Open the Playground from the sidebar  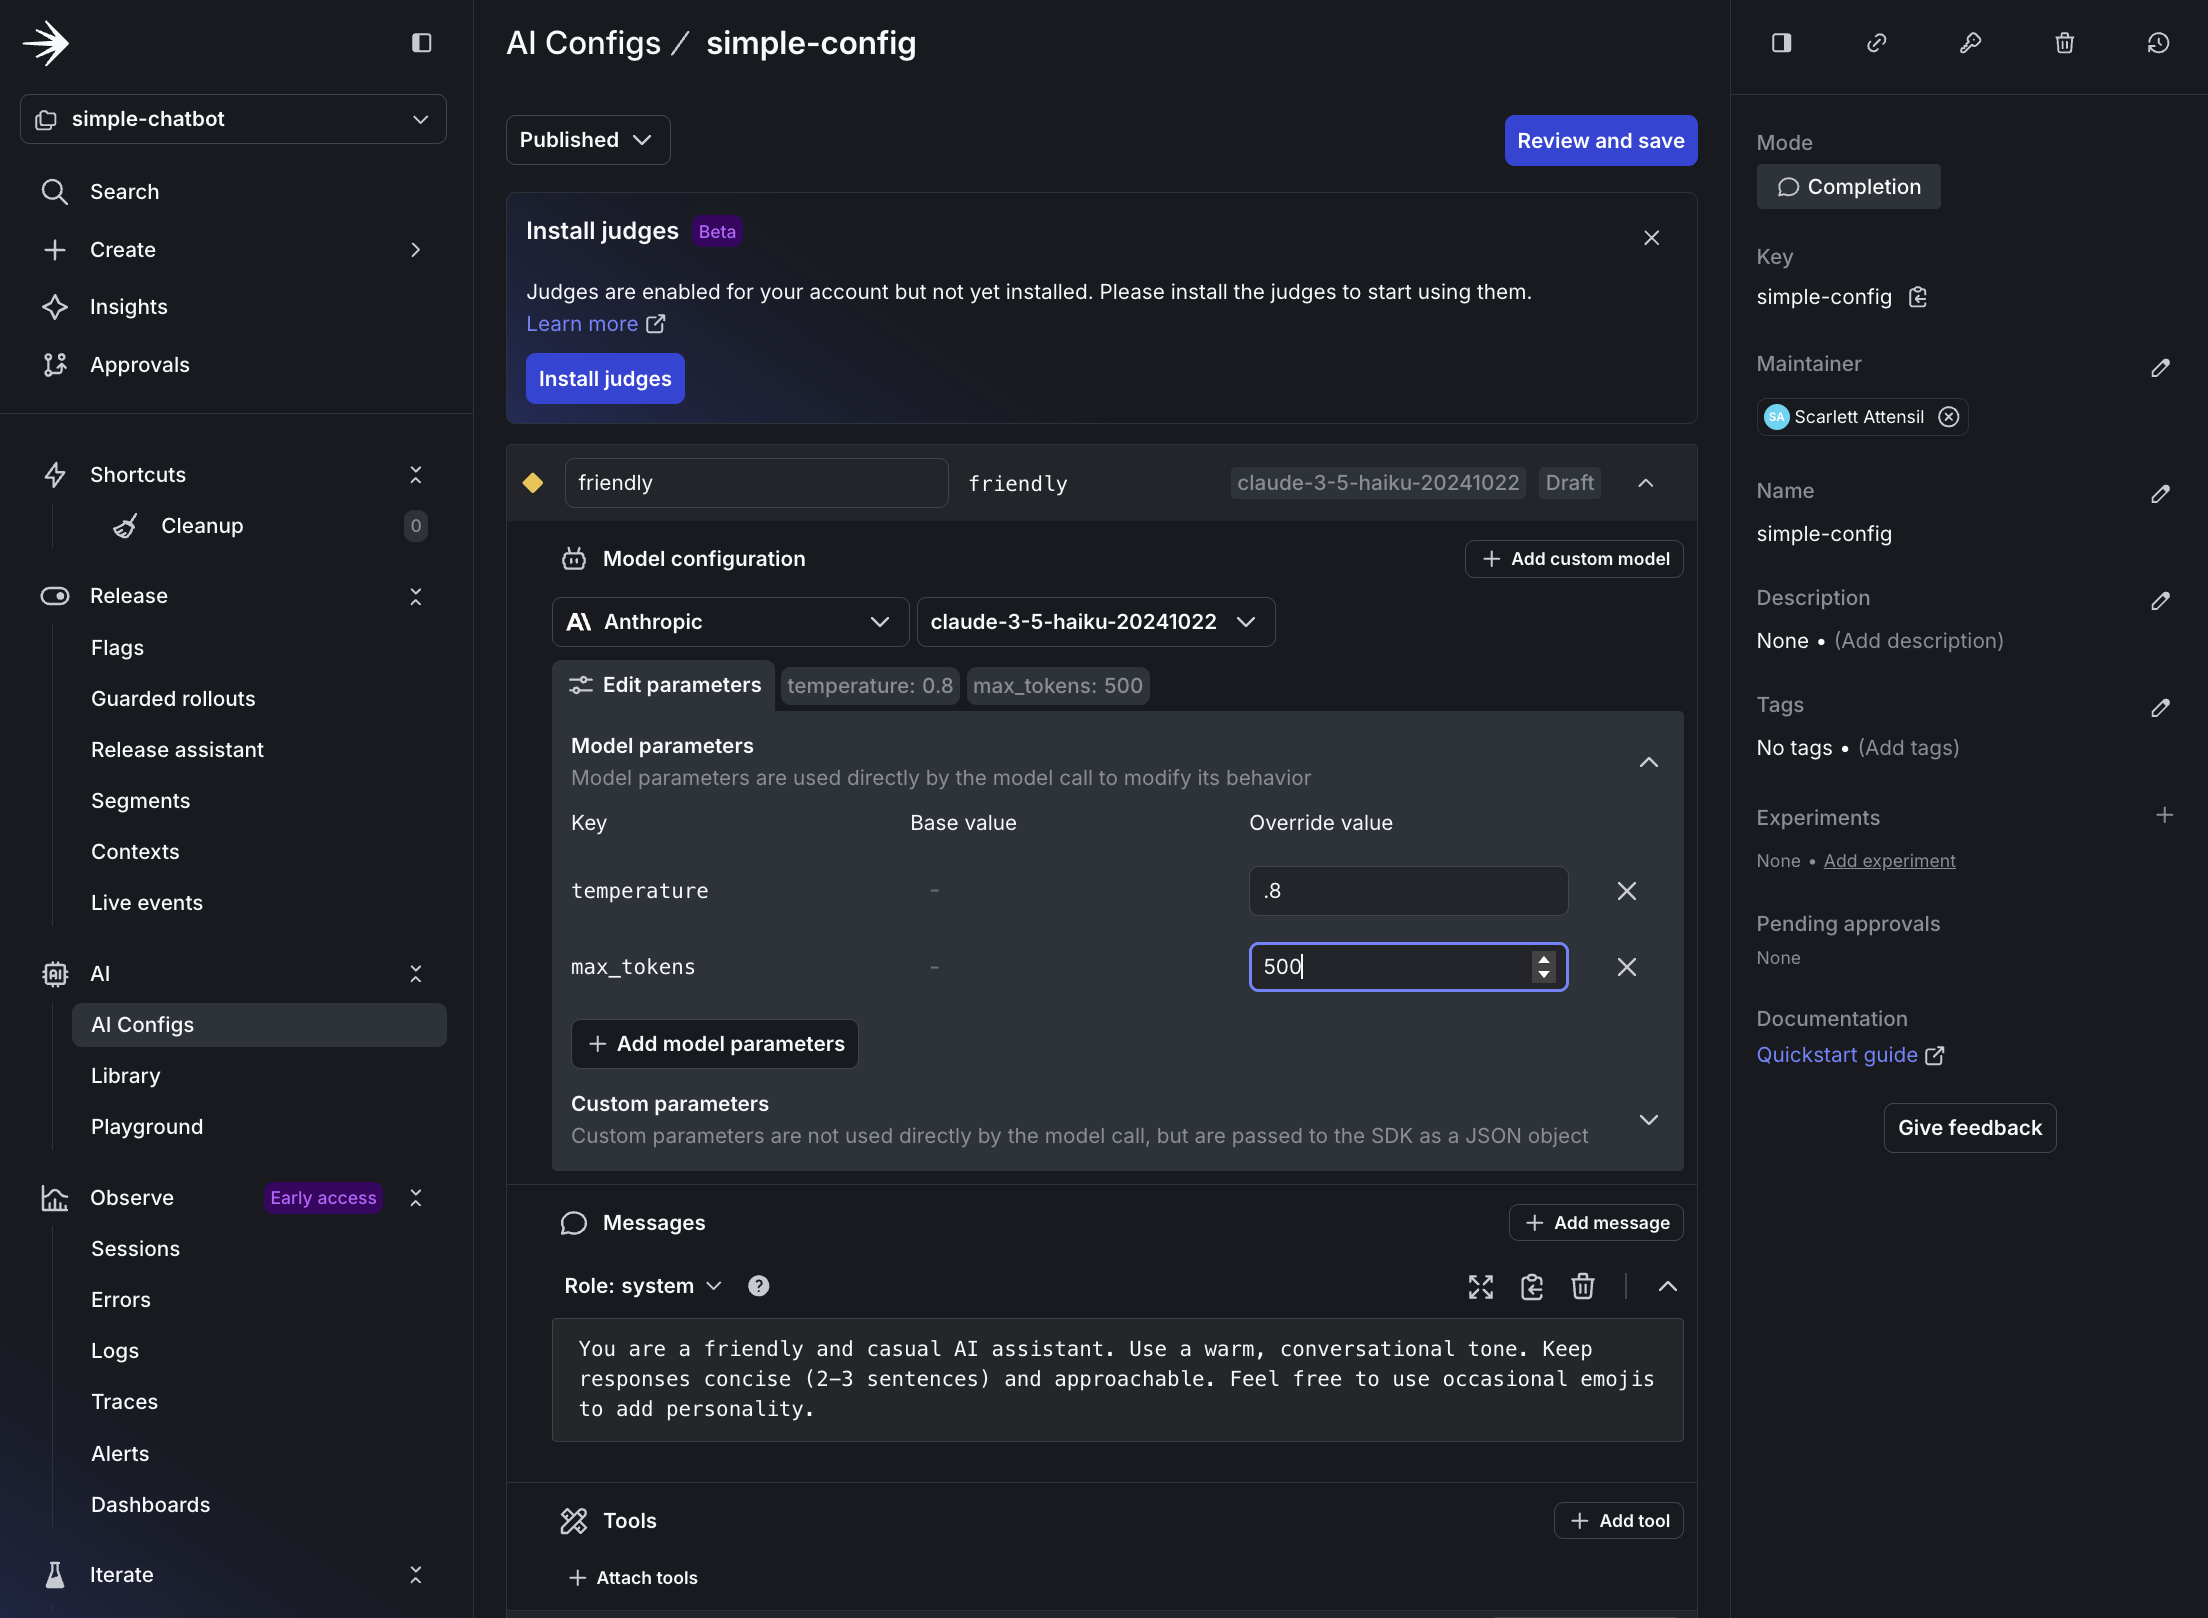click(x=146, y=1126)
